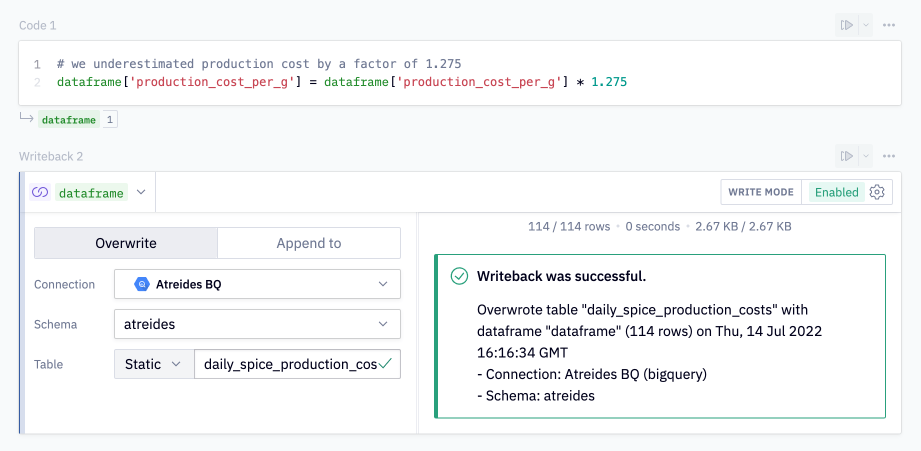Viewport: 921px width, 451px height.
Task: Click the purple link icon beside dataframe selector
Action: pyautogui.click(x=40, y=193)
